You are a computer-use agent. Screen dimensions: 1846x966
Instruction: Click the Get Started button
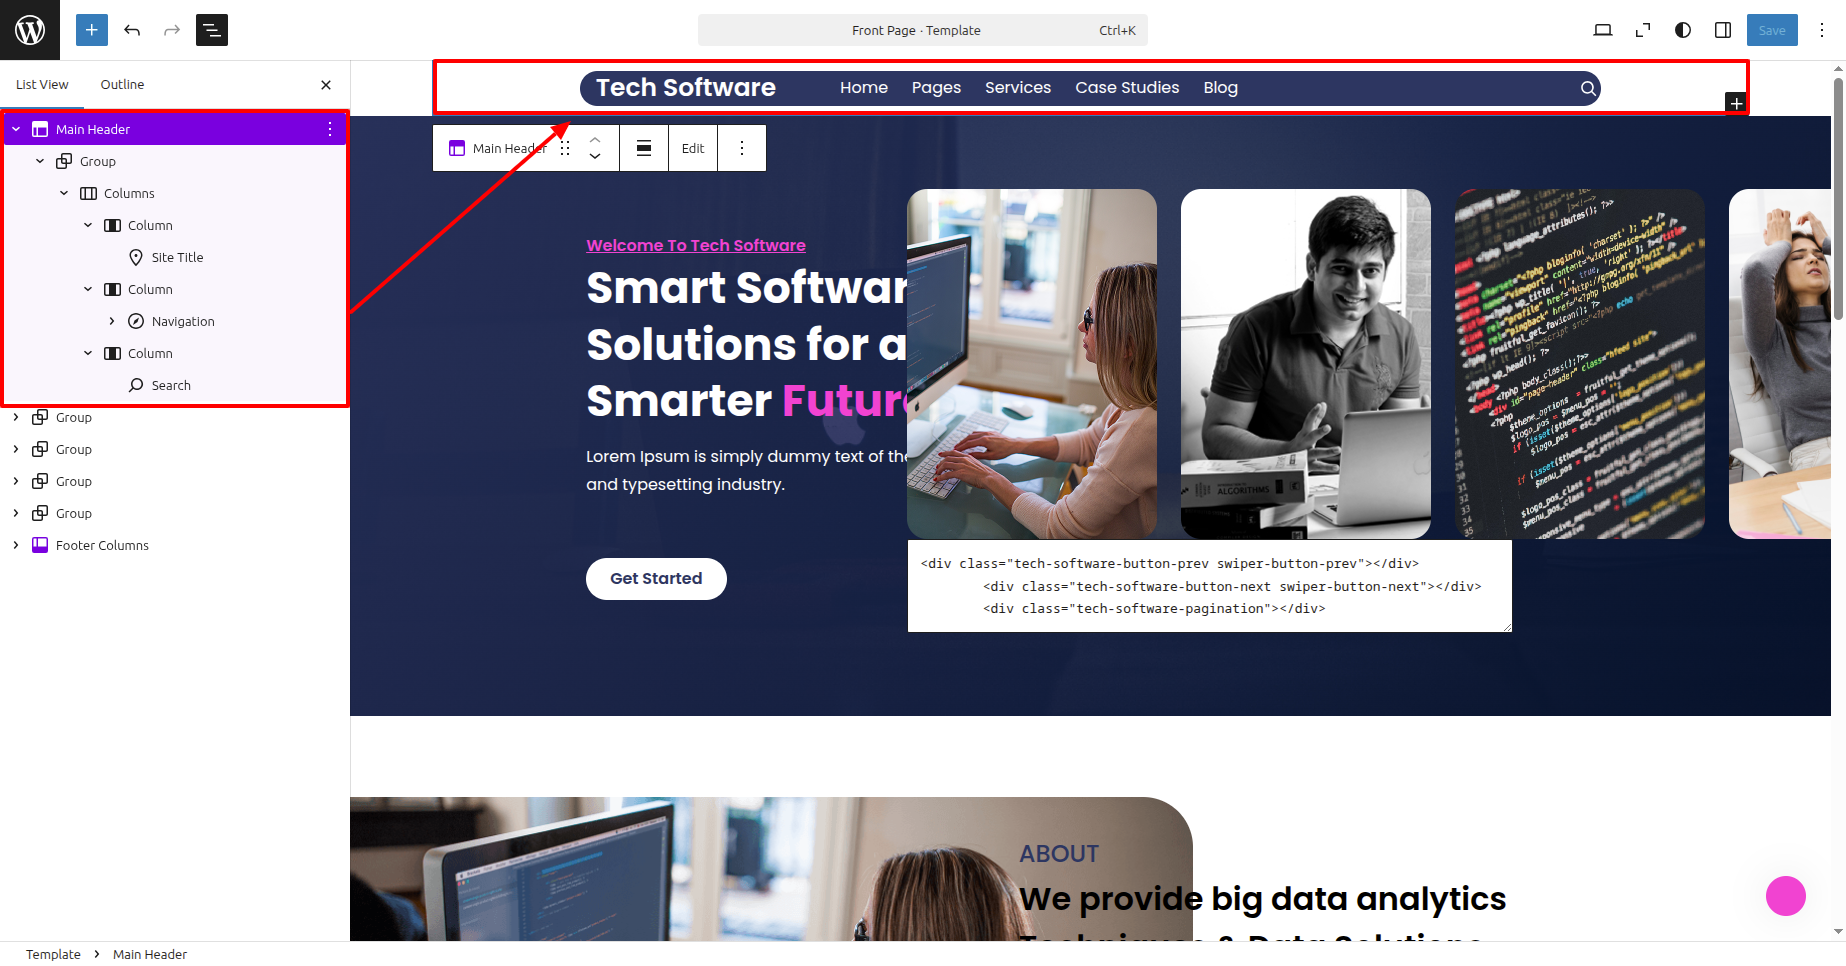(656, 579)
